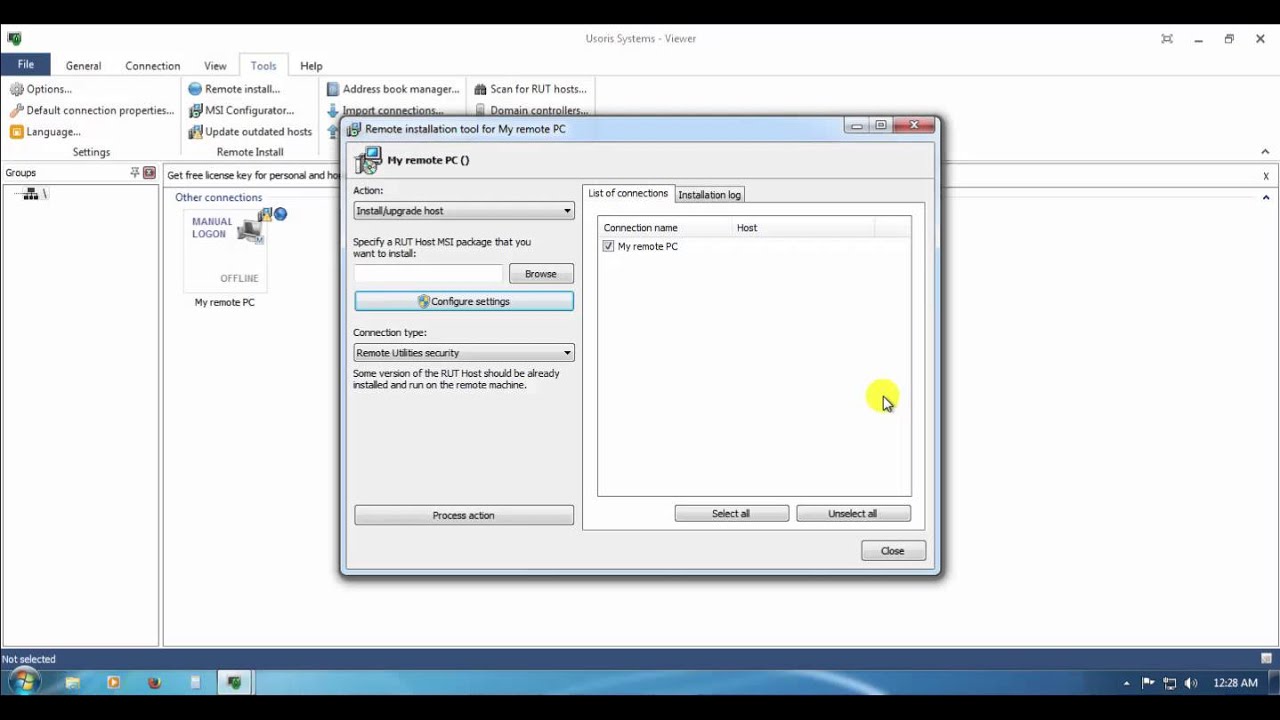Click the pin icon in Groups panel
This screenshot has width=1280, height=720.
coord(135,173)
